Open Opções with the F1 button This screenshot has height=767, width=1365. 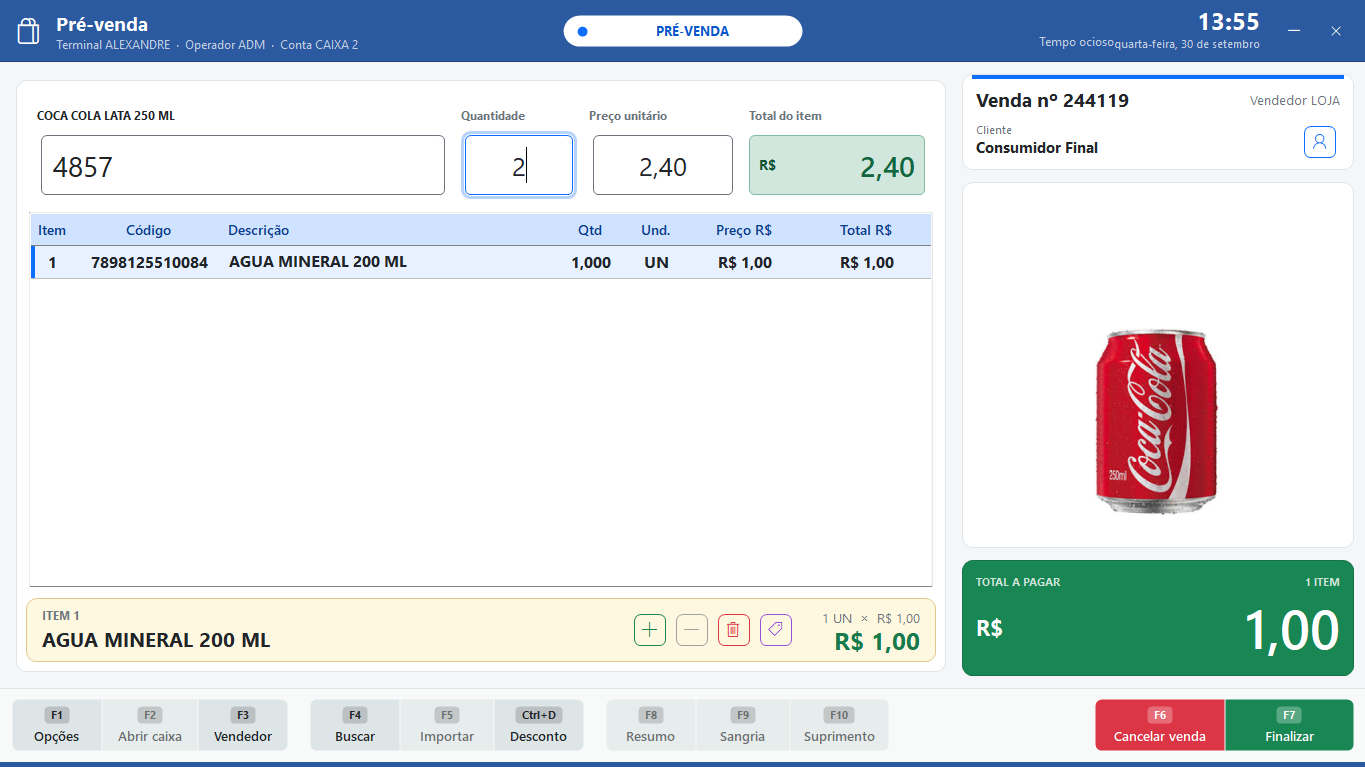point(57,726)
